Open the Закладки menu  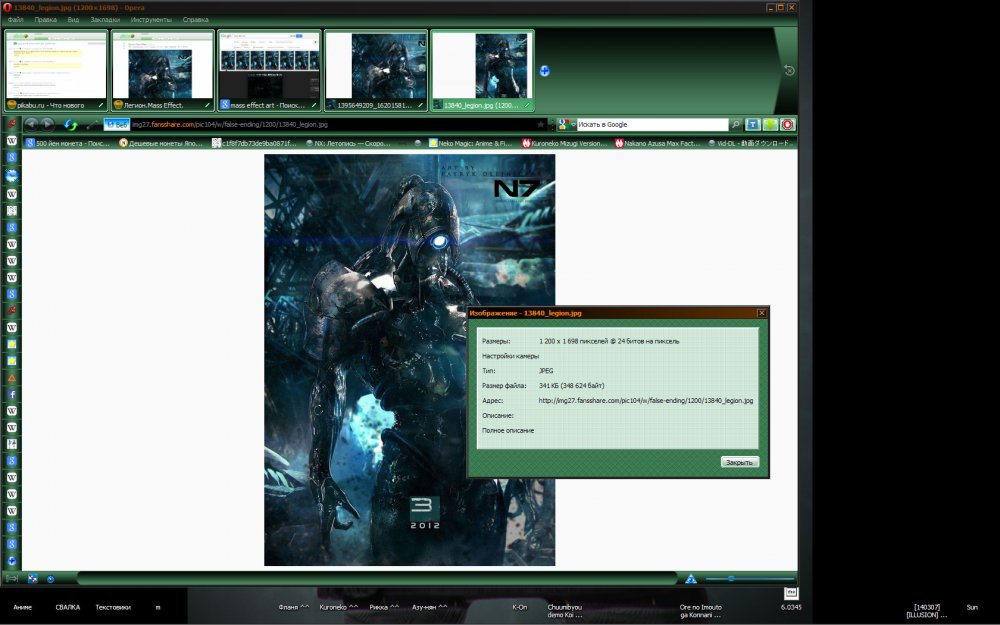(105, 20)
